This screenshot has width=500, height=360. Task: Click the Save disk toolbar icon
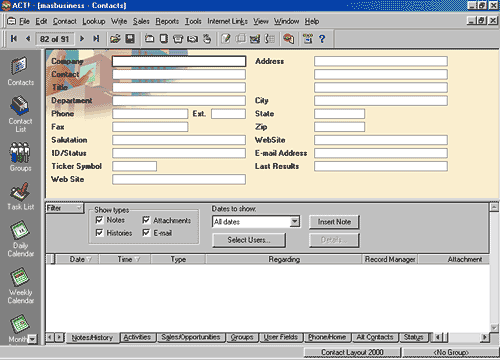[130, 39]
